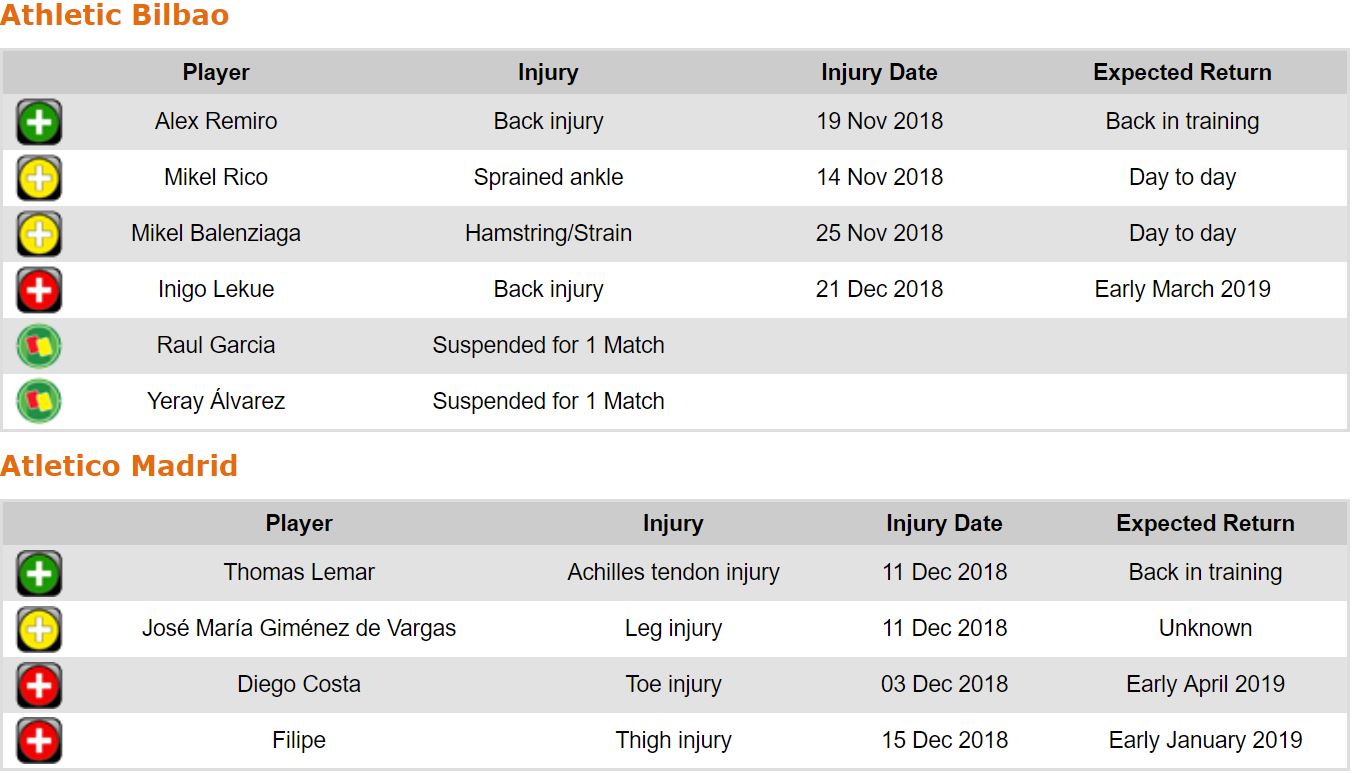Click red status icon beside Inigo Lekue
The image size is (1354, 773).
pyautogui.click(x=39, y=291)
